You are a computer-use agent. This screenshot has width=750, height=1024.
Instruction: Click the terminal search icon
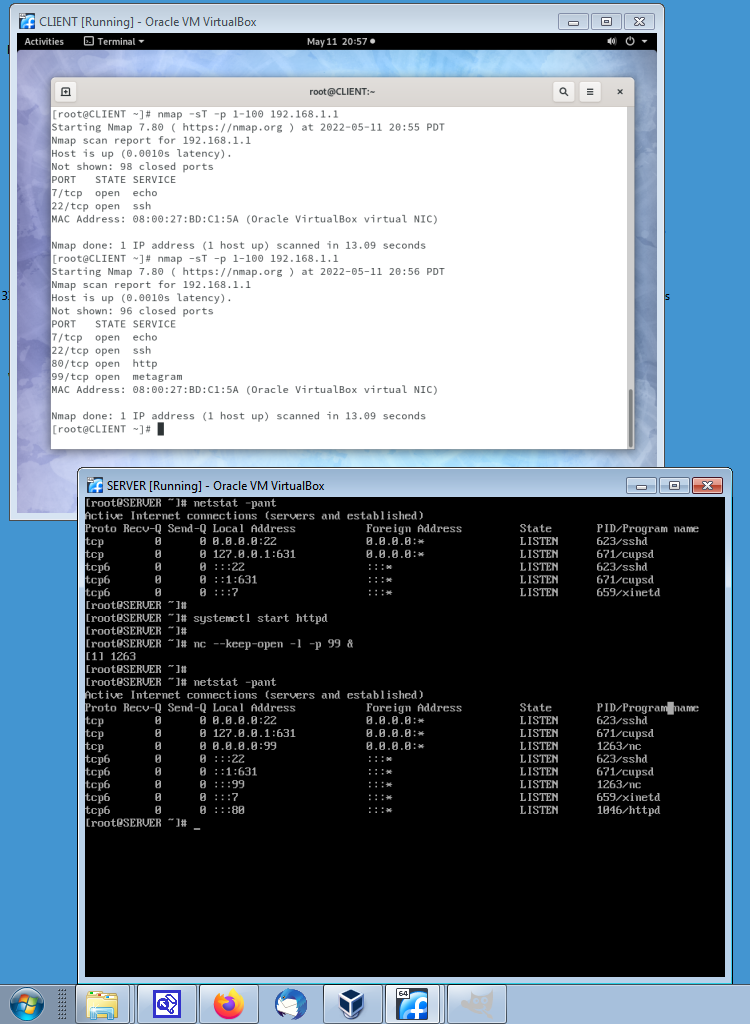pos(564,92)
